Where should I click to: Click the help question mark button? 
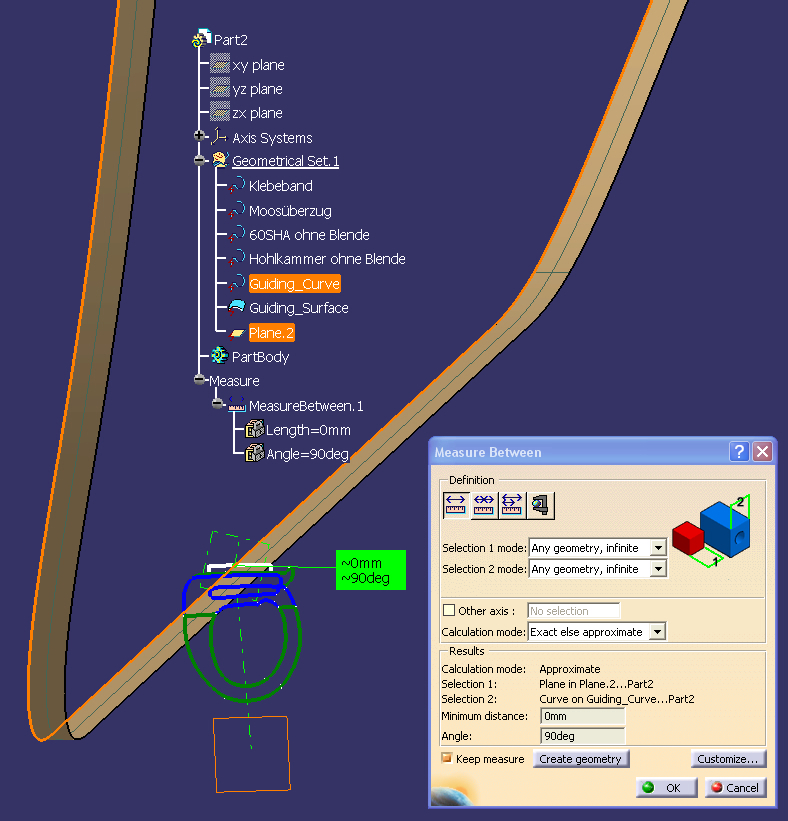pos(739,451)
